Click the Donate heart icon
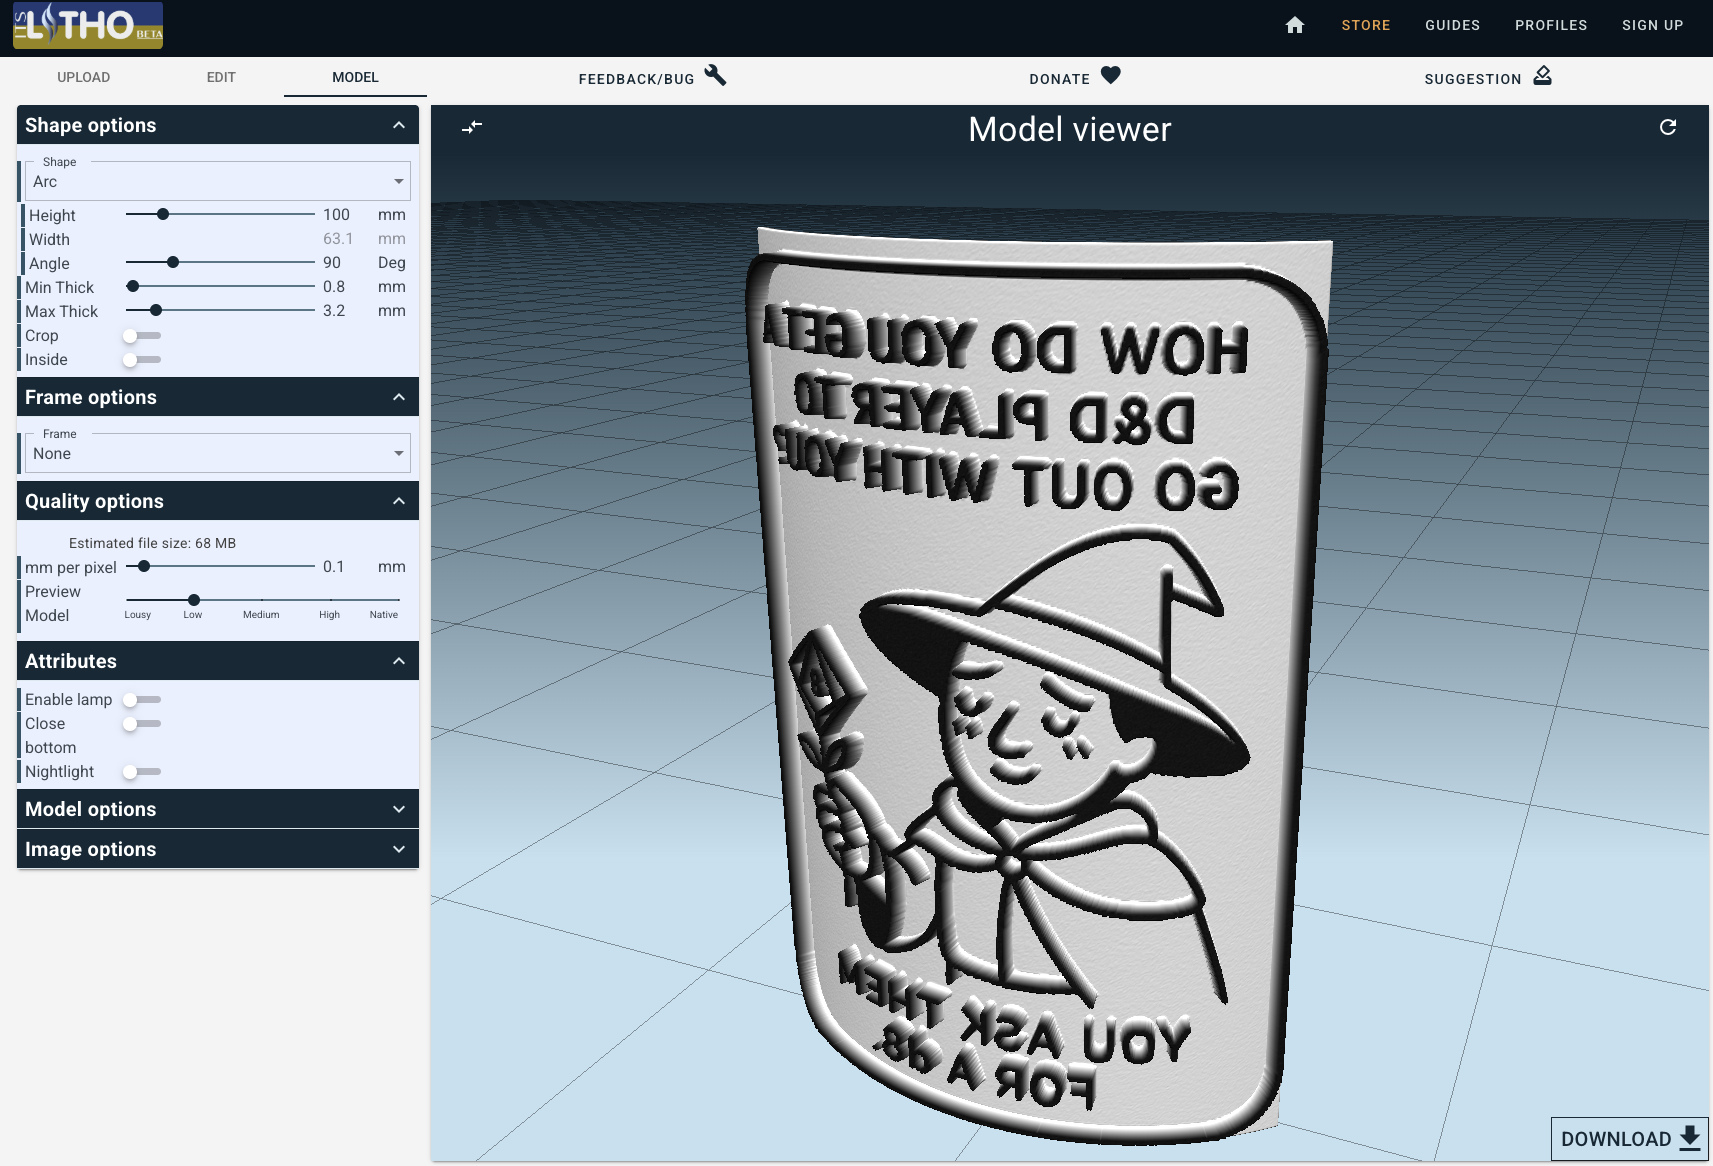The image size is (1713, 1166). click(1110, 76)
